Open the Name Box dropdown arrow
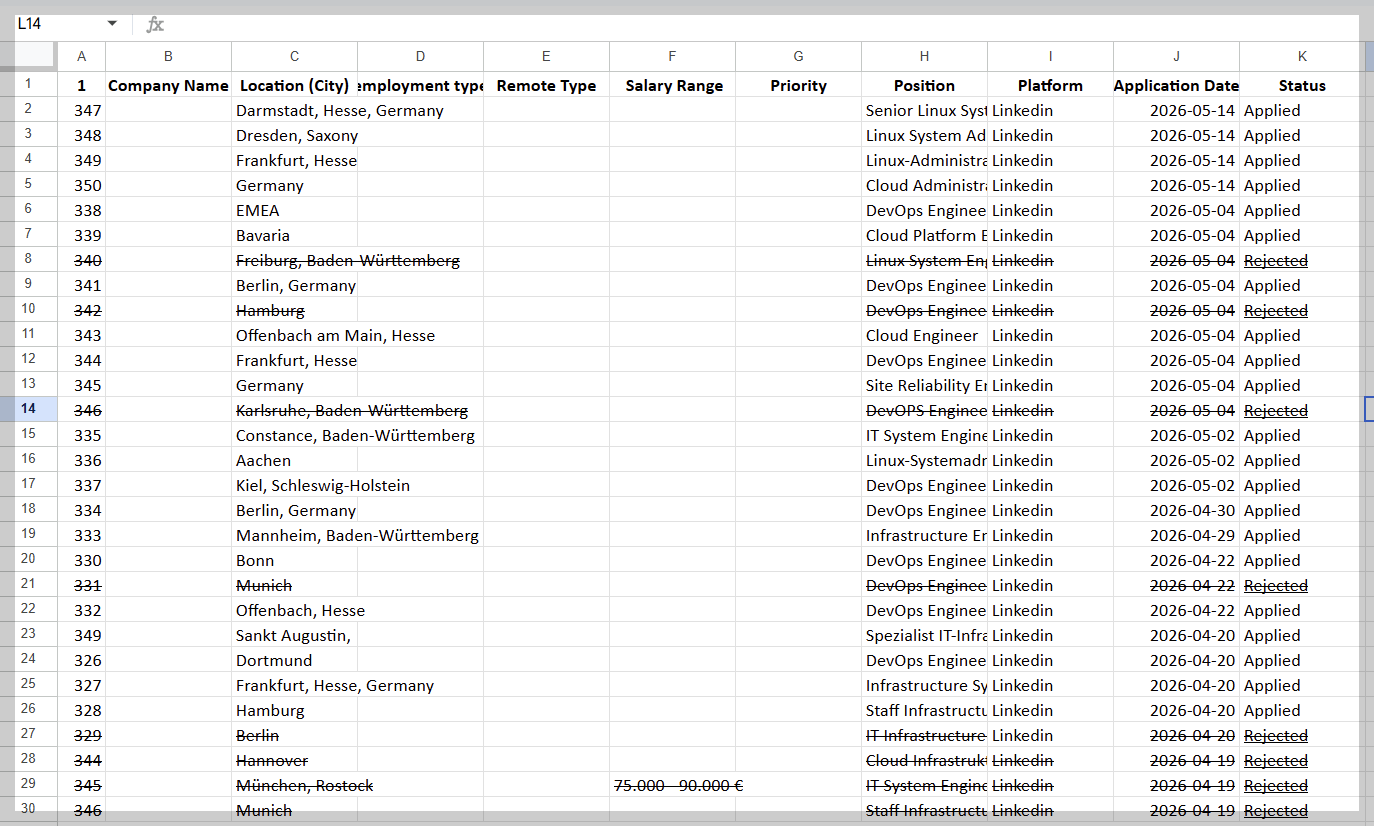Viewport: 1374px width, 826px height. (112, 23)
